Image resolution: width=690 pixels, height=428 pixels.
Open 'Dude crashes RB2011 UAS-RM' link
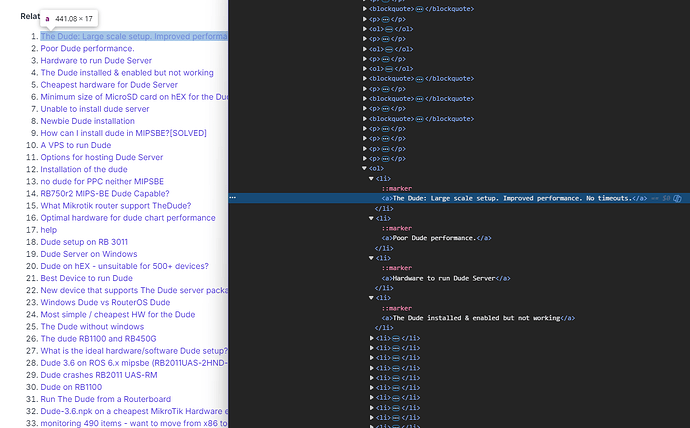coord(99,375)
